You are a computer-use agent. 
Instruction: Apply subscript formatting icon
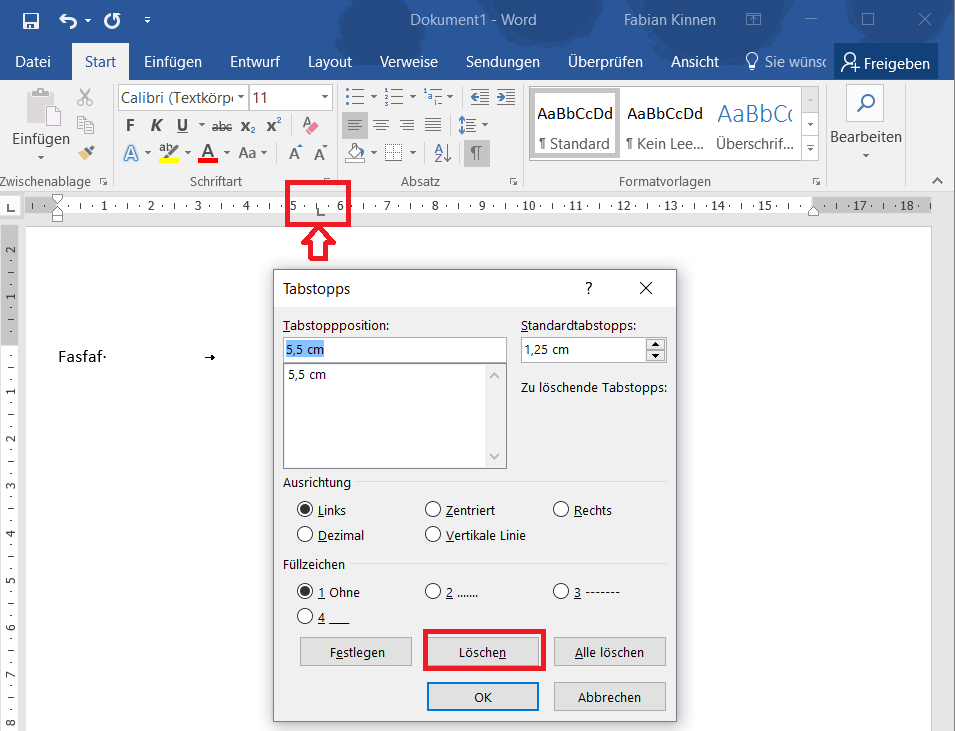pyautogui.click(x=248, y=126)
